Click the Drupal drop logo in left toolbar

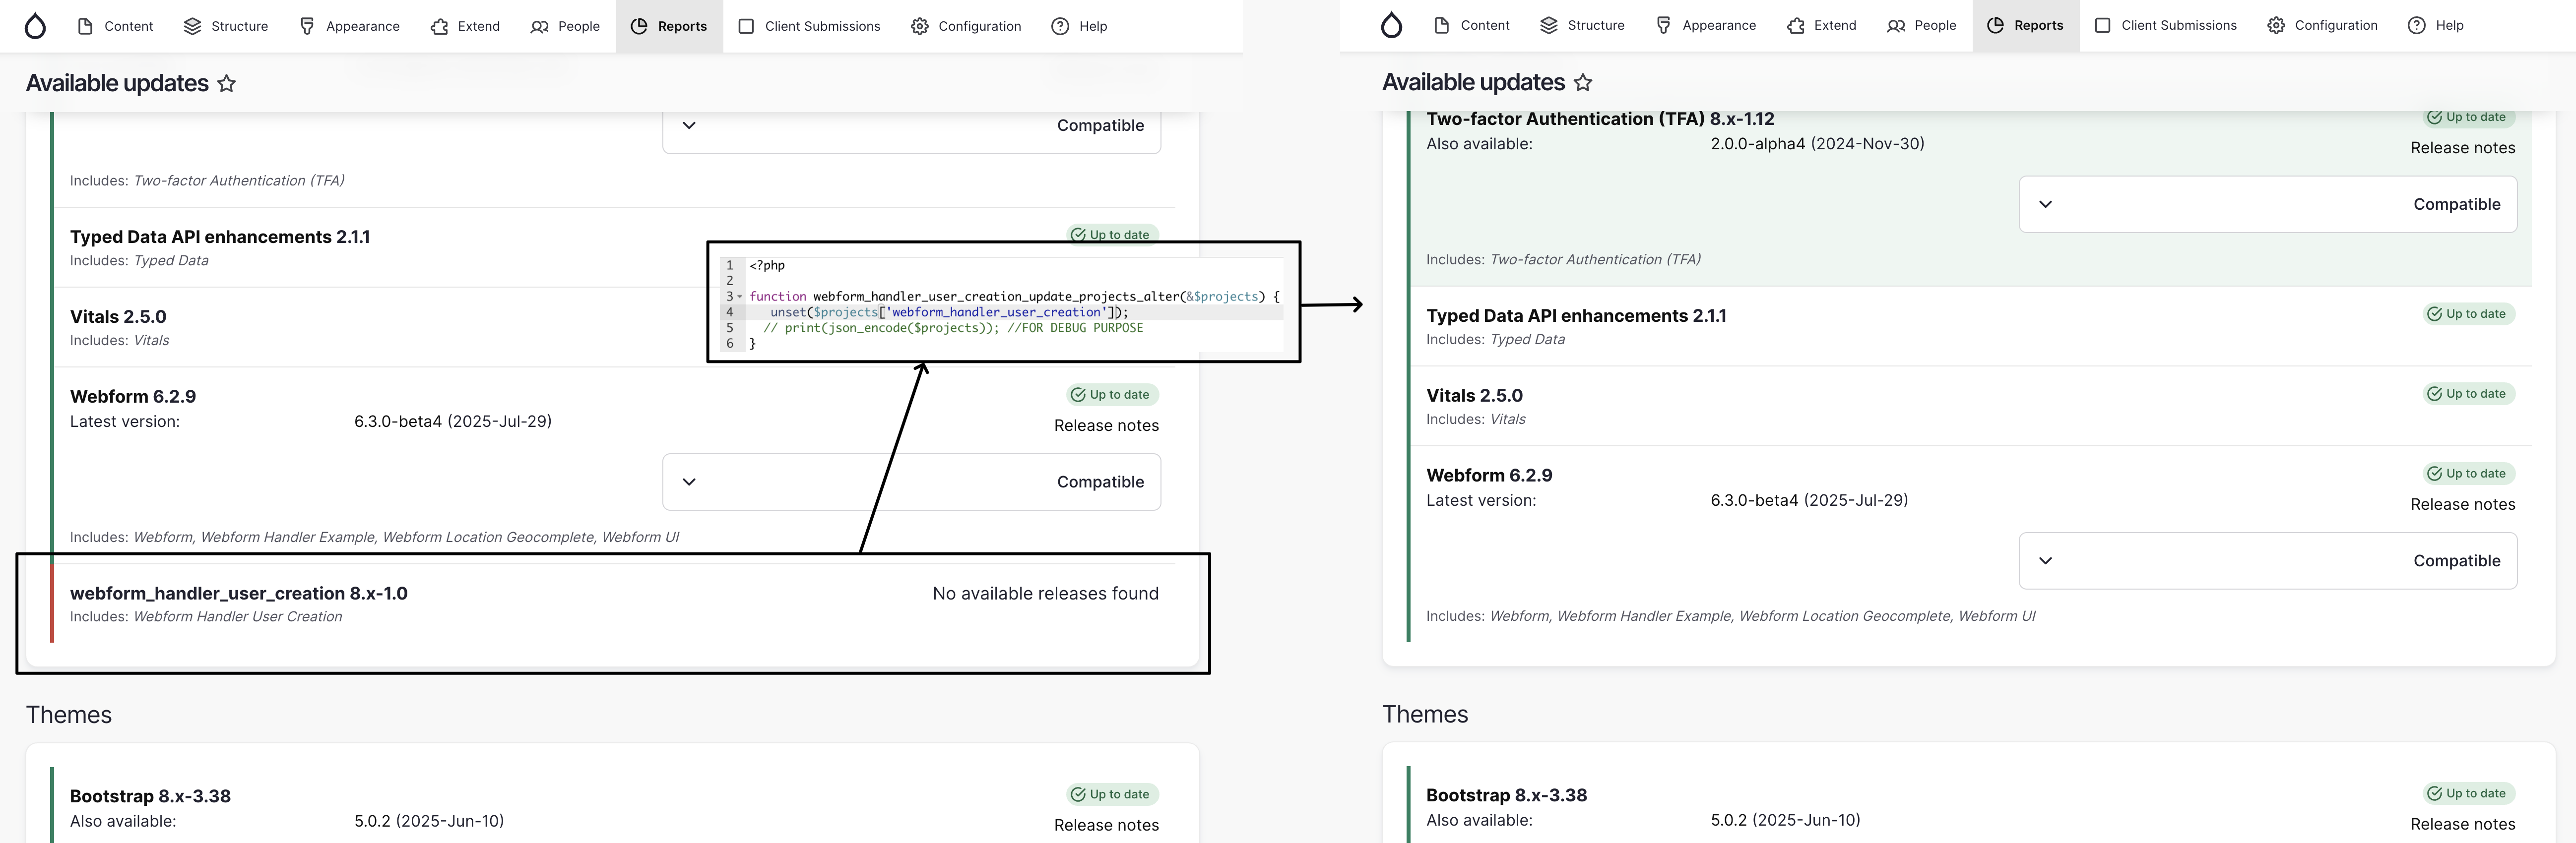coord(35,26)
